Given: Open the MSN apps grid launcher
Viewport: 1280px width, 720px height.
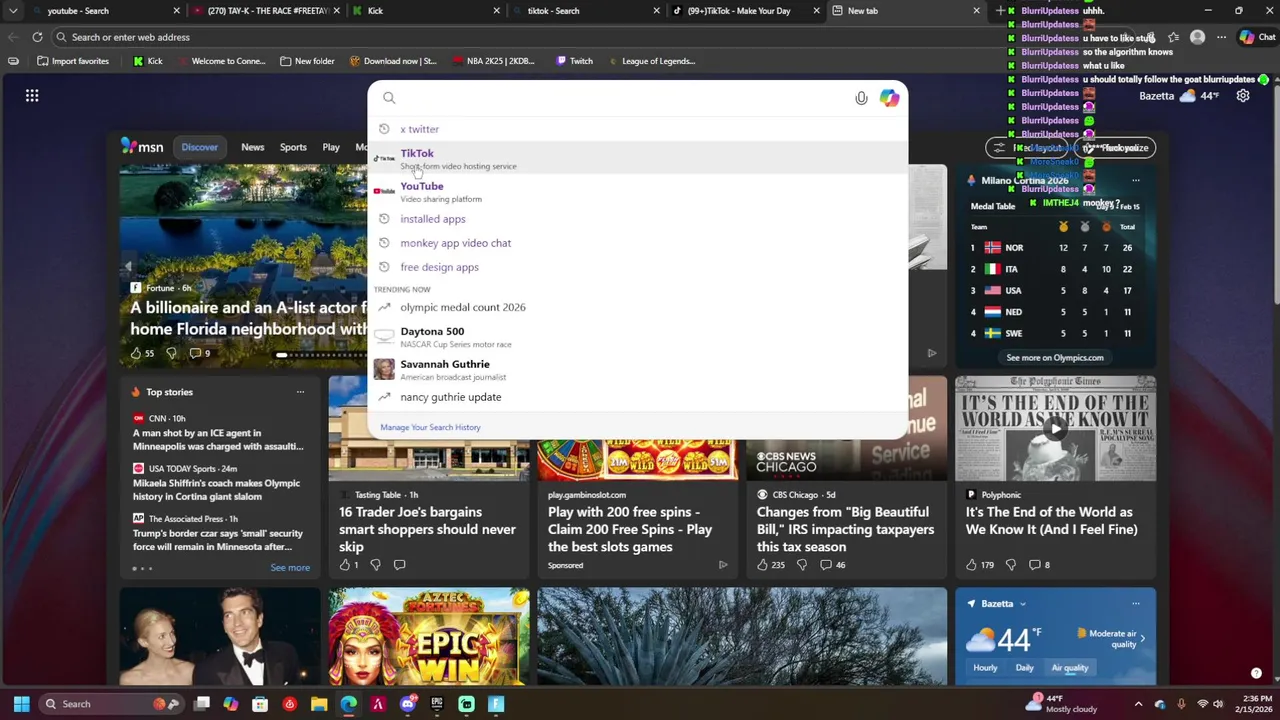Looking at the screenshot, I should tap(32, 96).
